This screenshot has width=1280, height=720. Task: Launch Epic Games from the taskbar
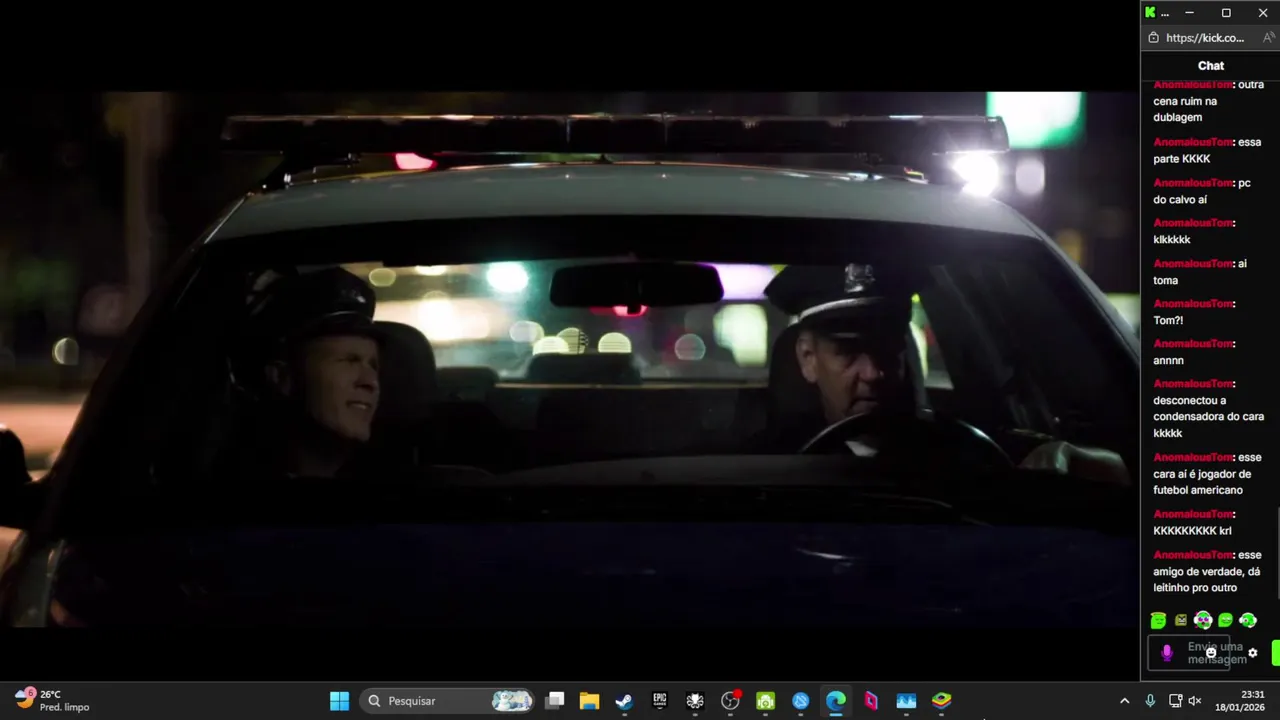tap(660, 701)
